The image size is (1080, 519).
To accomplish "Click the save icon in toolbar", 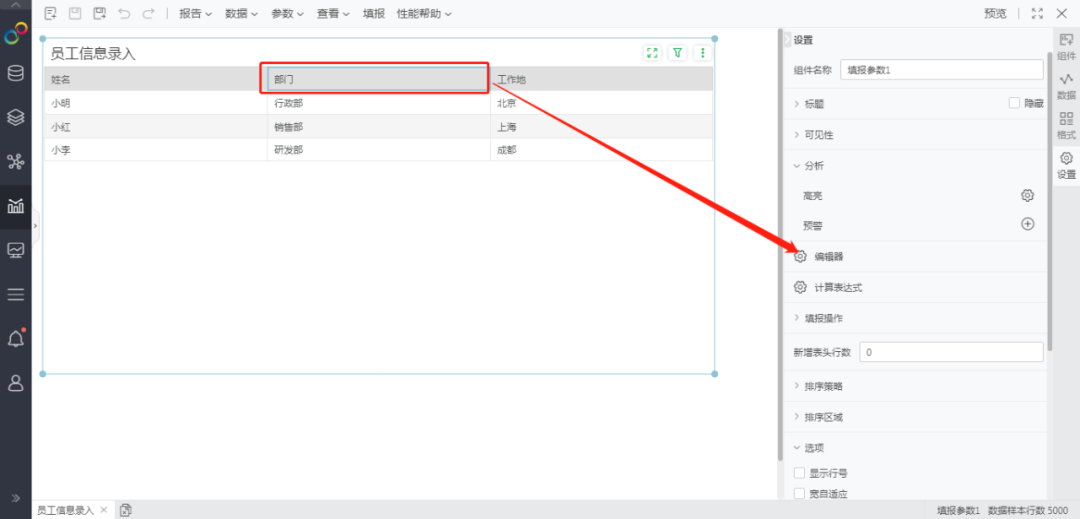I will click(75, 13).
